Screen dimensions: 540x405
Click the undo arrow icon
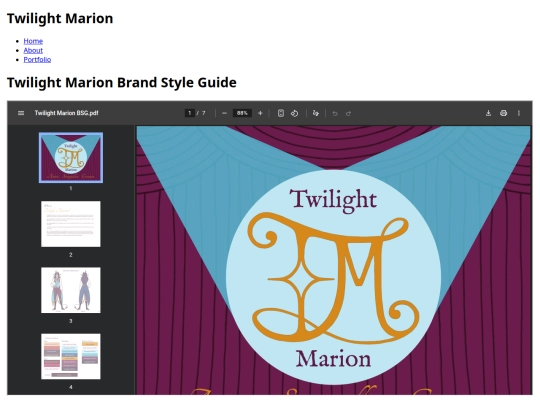pyautogui.click(x=335, y=113)
